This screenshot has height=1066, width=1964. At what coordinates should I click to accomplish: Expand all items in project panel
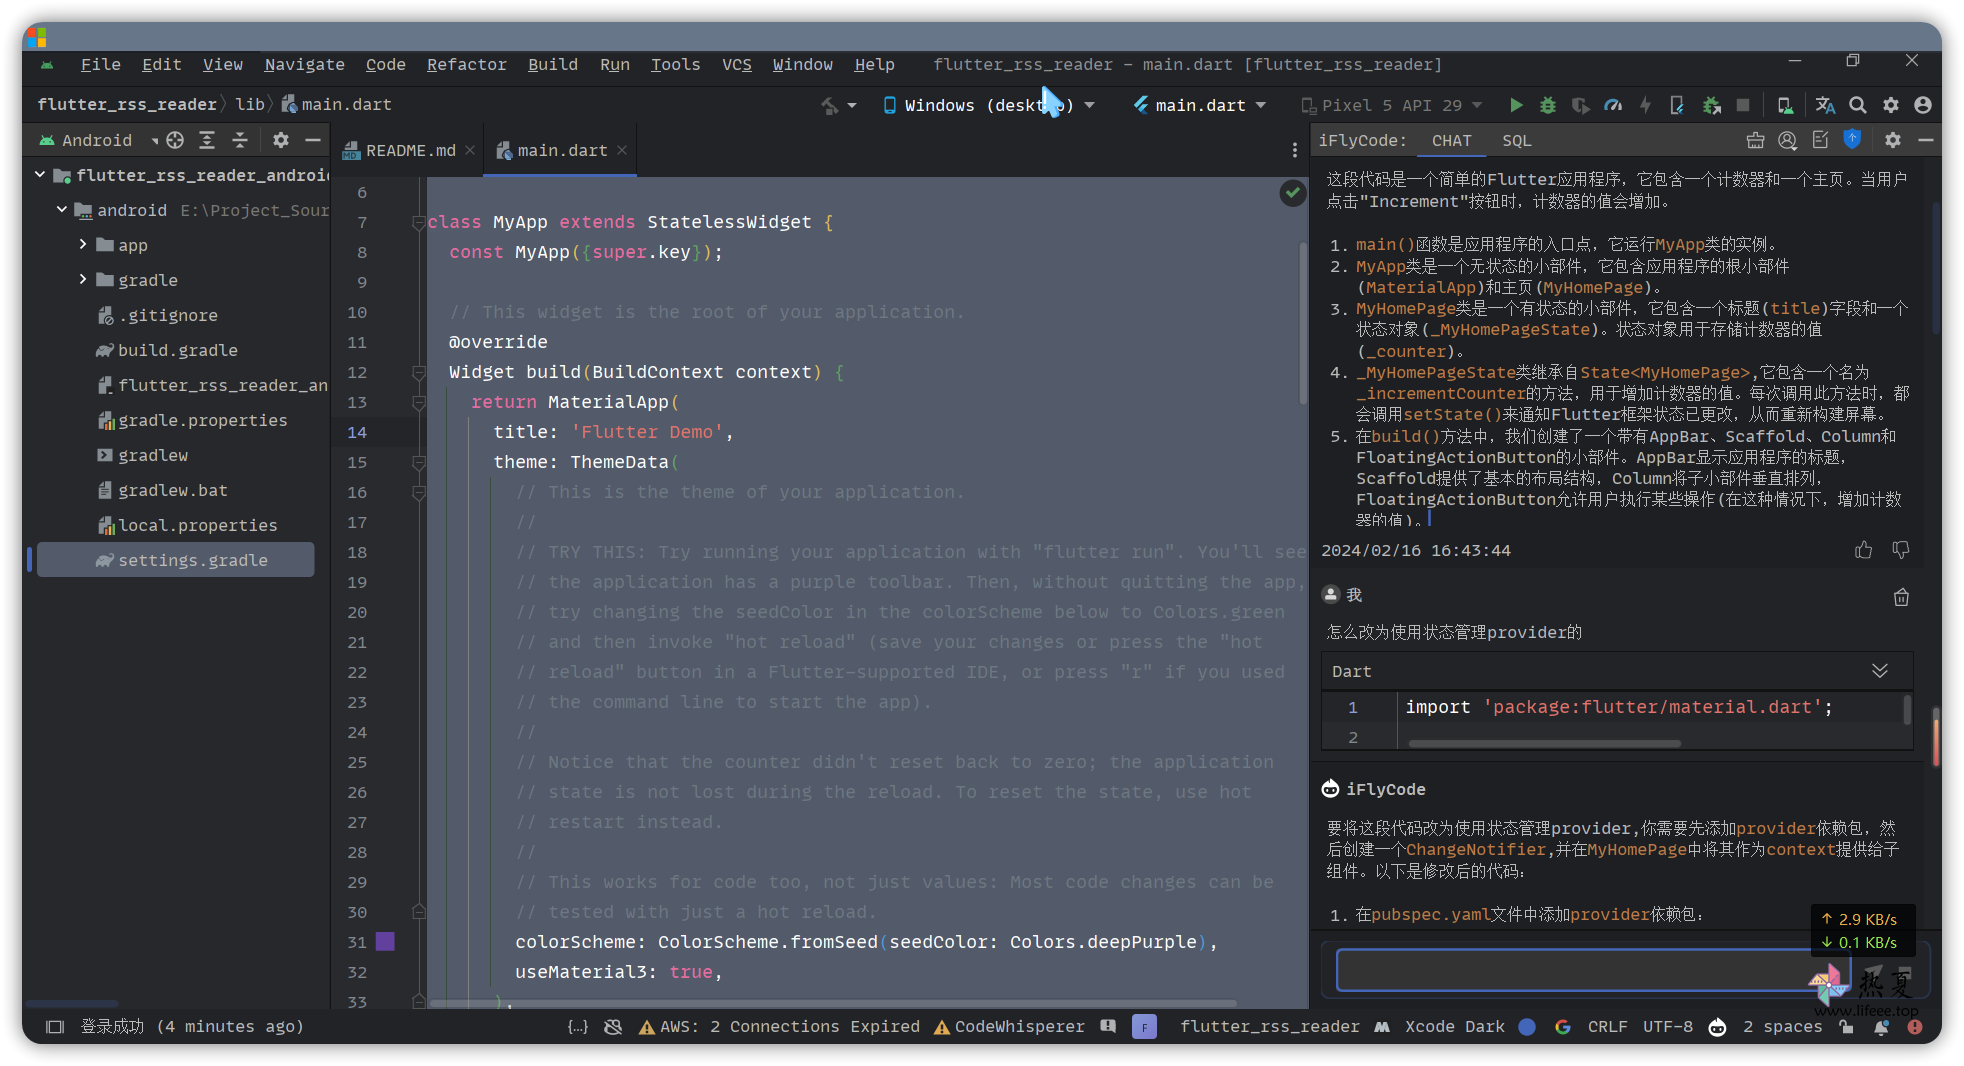[207, 140]
